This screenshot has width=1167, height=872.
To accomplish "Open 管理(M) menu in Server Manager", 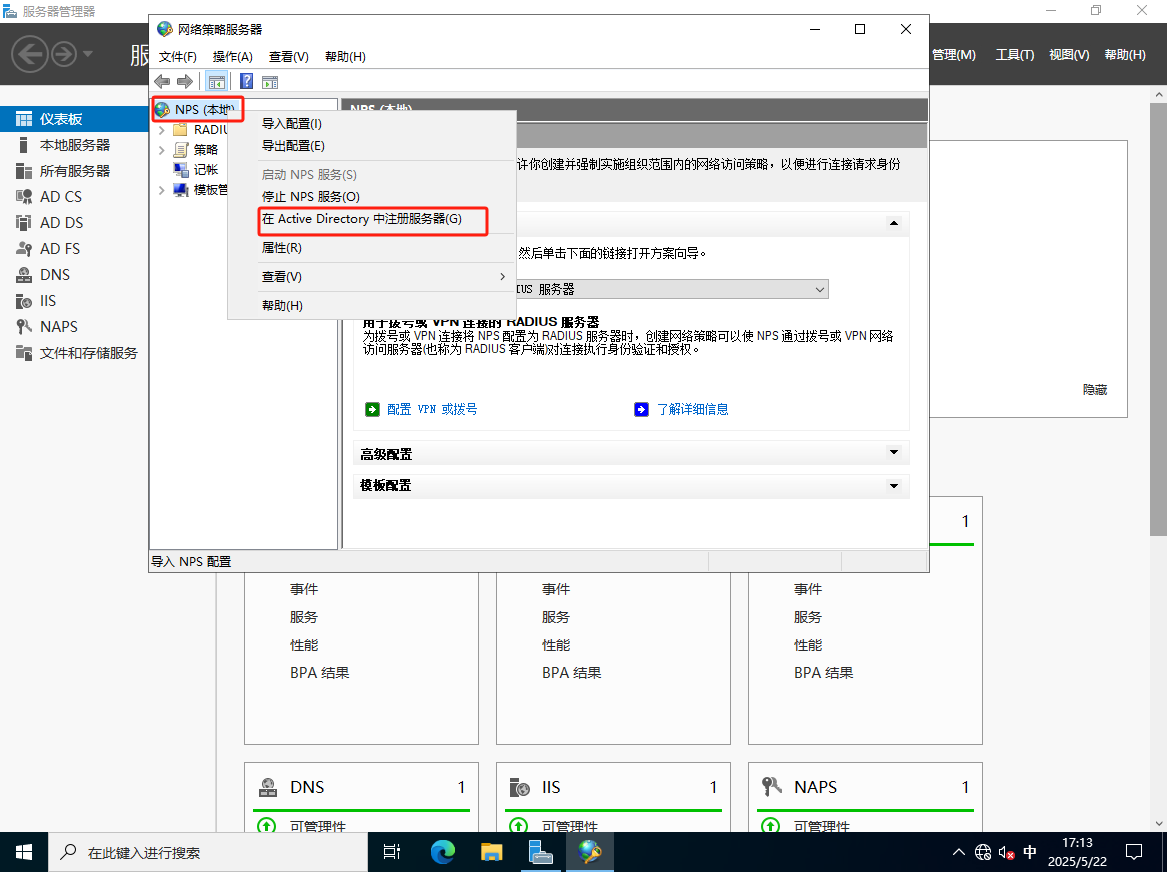I will [954, 55].
